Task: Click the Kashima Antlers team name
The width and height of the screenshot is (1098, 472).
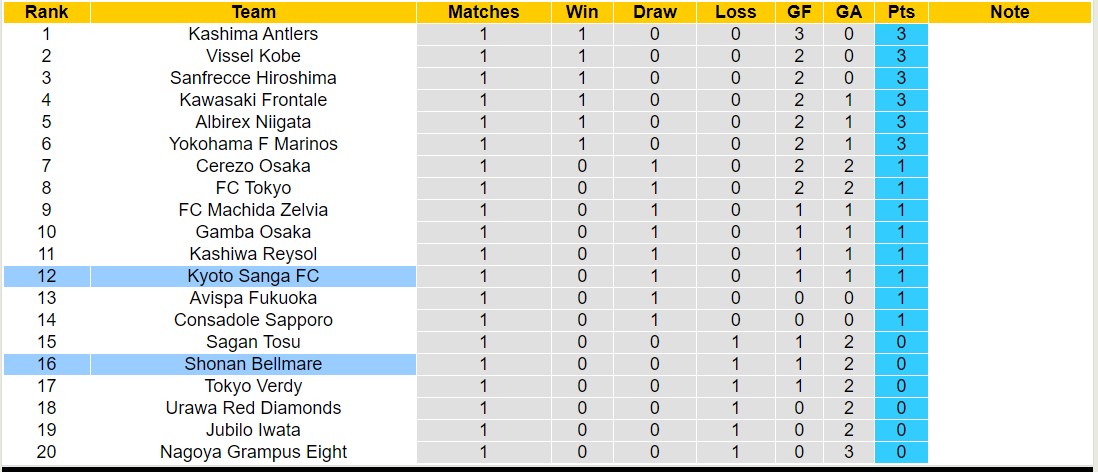Action: [253, 34]
